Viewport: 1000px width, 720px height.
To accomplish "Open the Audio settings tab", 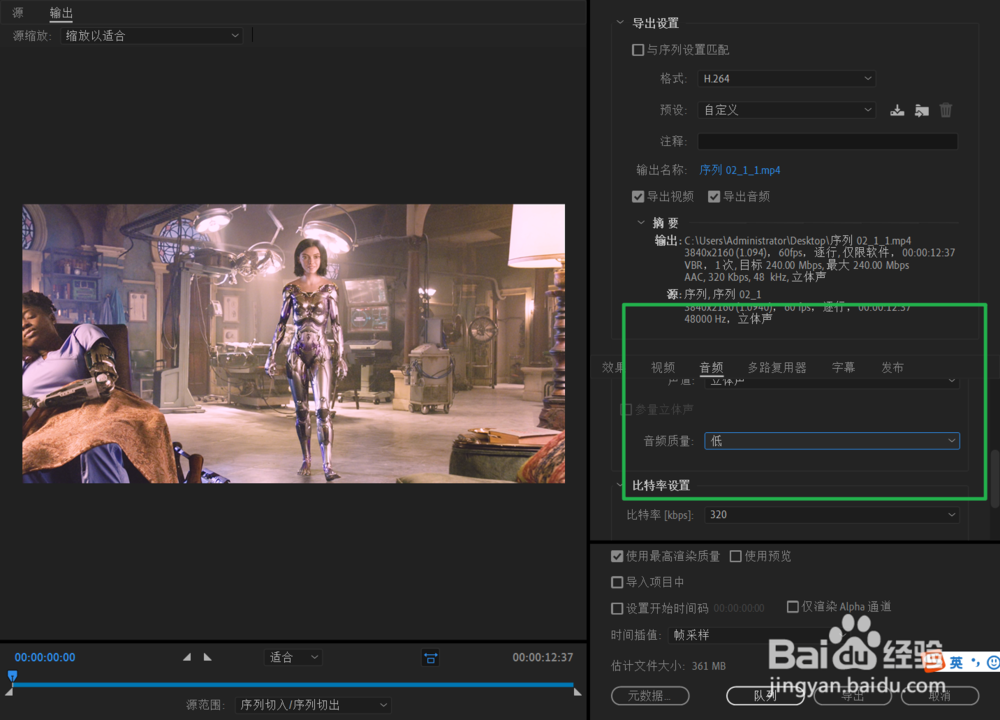I will (x=711, y=367).
